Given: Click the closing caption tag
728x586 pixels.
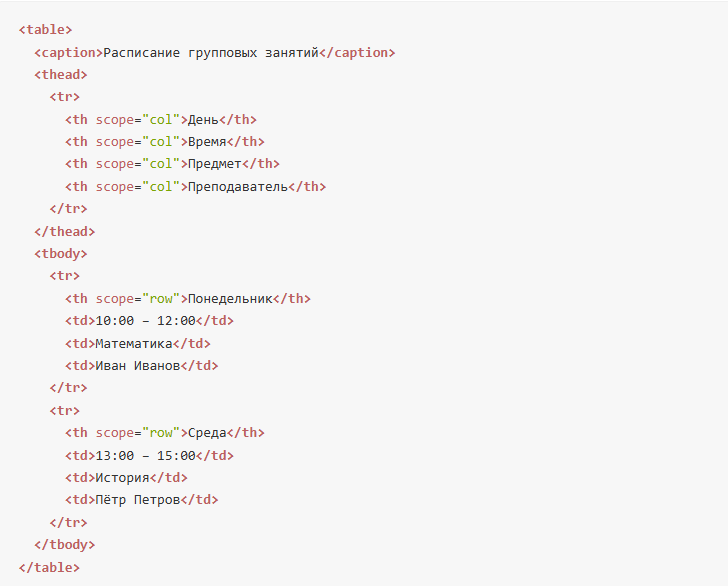Looking at the screenshot, I should [x=357, y=52].
